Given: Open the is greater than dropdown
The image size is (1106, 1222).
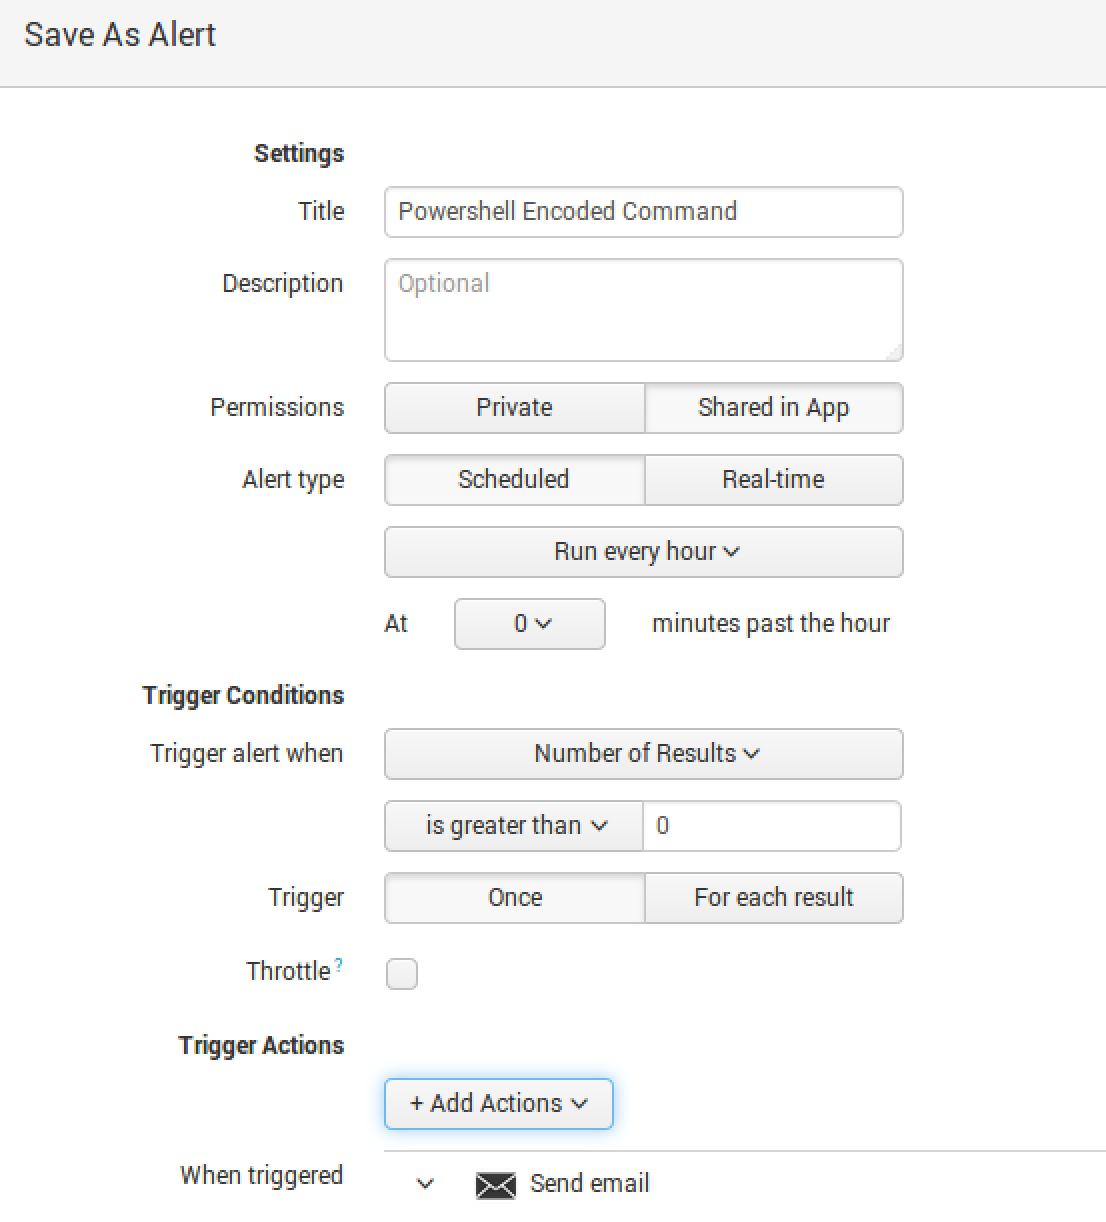Looking at the screenshot, I should (514, 826).
